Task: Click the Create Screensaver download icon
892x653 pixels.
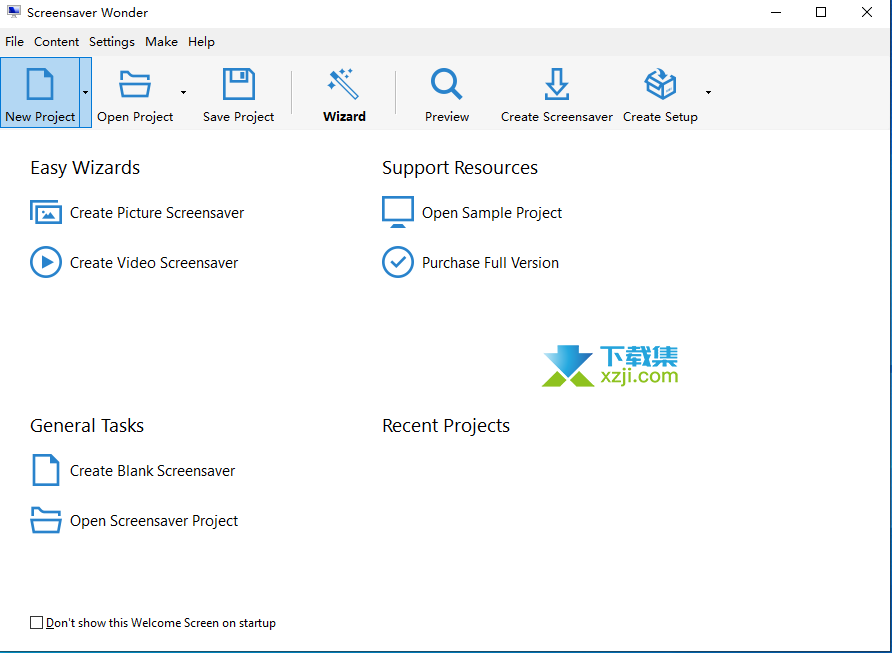Action: click(556, 84)
